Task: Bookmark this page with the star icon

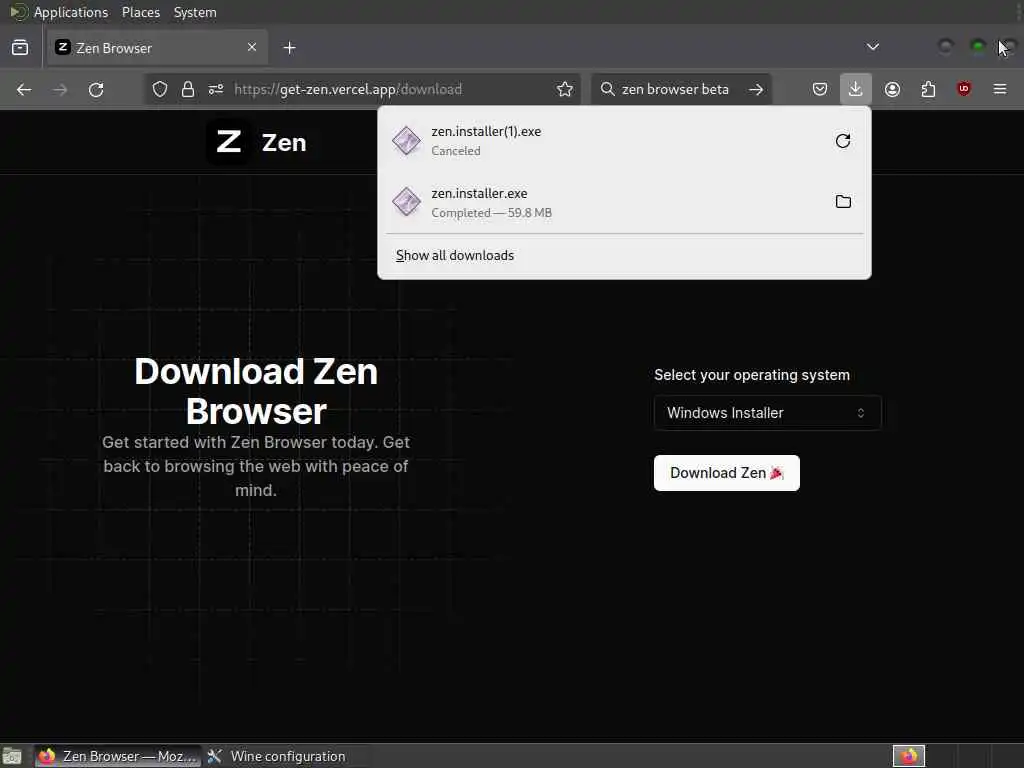Action: click(x=565, y=89)
